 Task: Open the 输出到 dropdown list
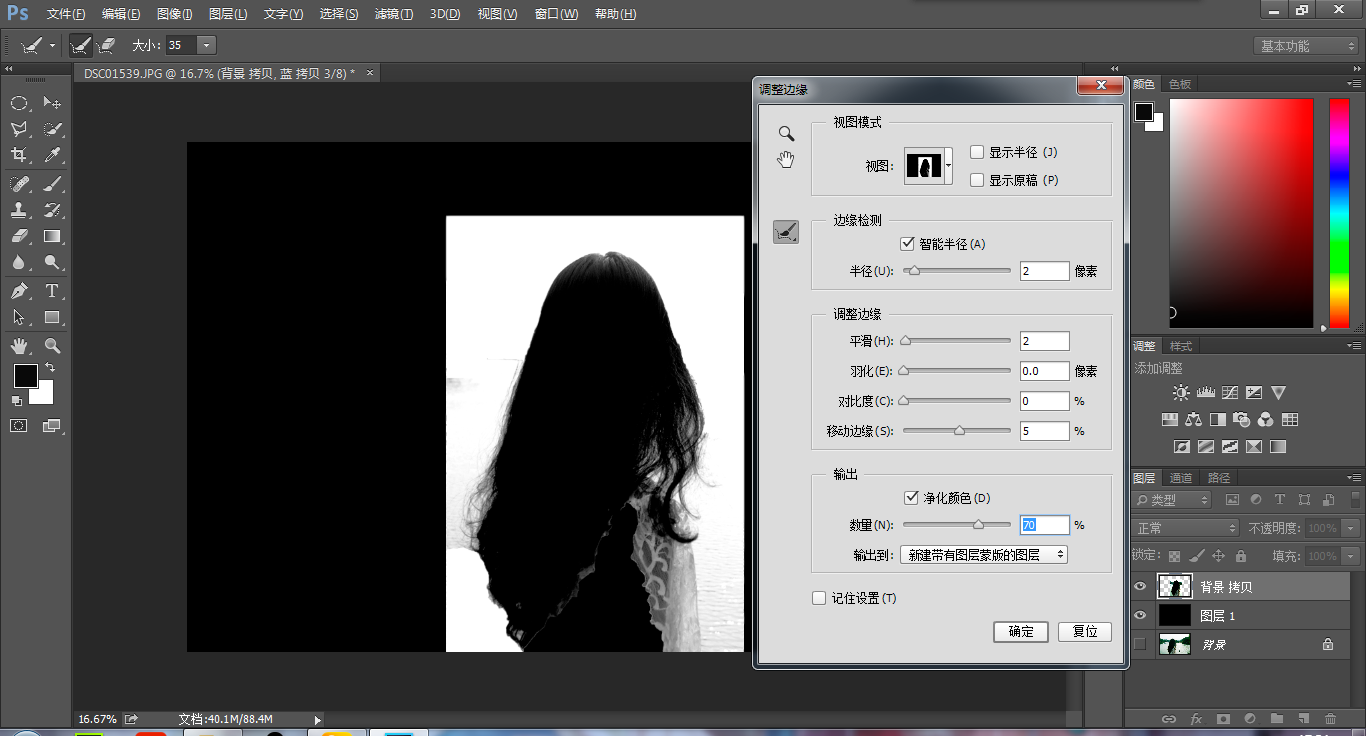[x=984, y=554]
